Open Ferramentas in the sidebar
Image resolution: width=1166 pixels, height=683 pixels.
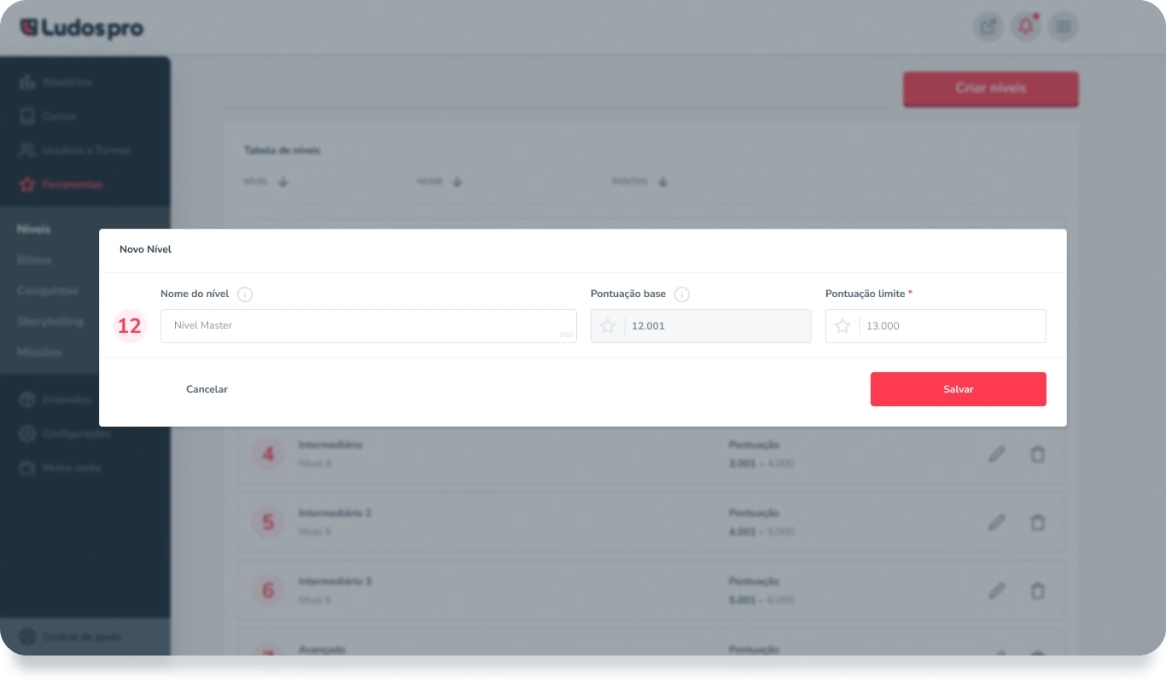point(71,185)
